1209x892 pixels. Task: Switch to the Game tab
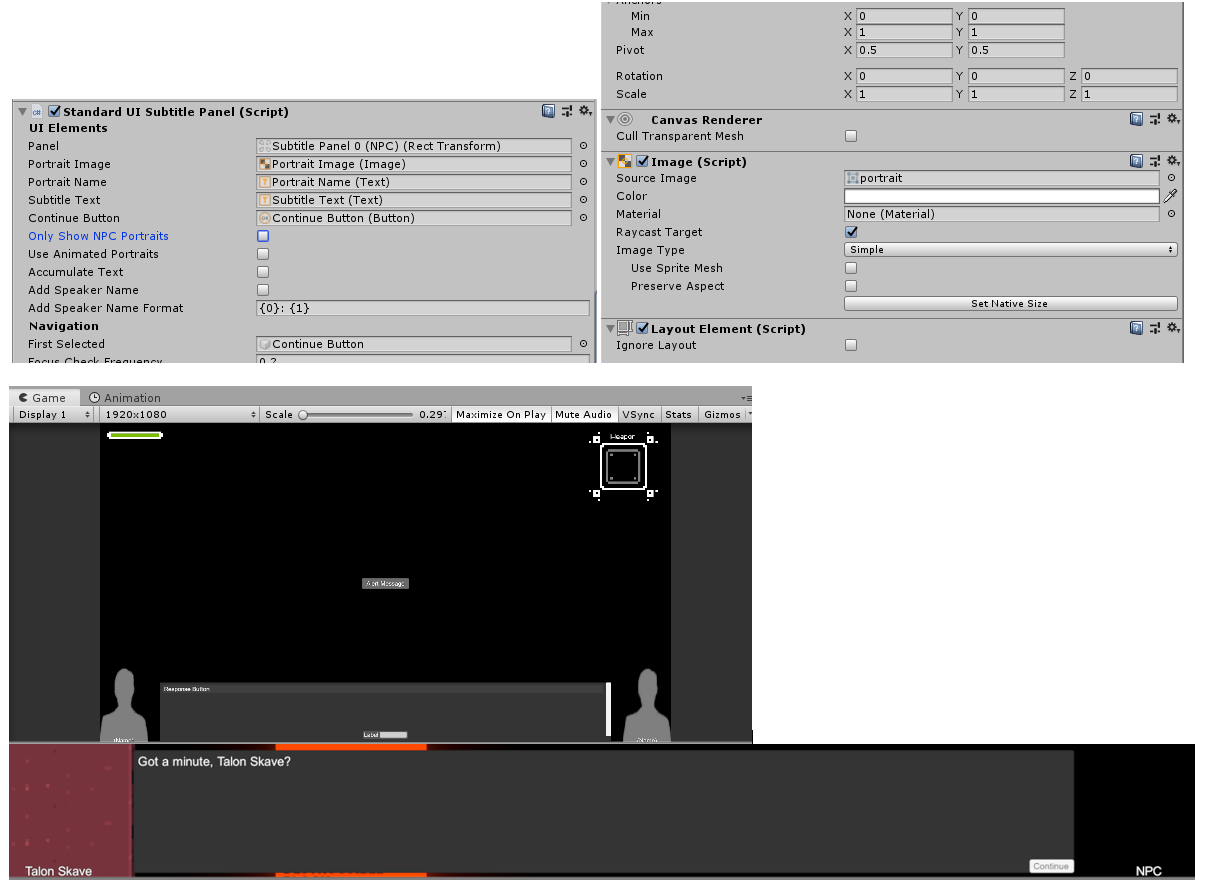pos(42,398)
